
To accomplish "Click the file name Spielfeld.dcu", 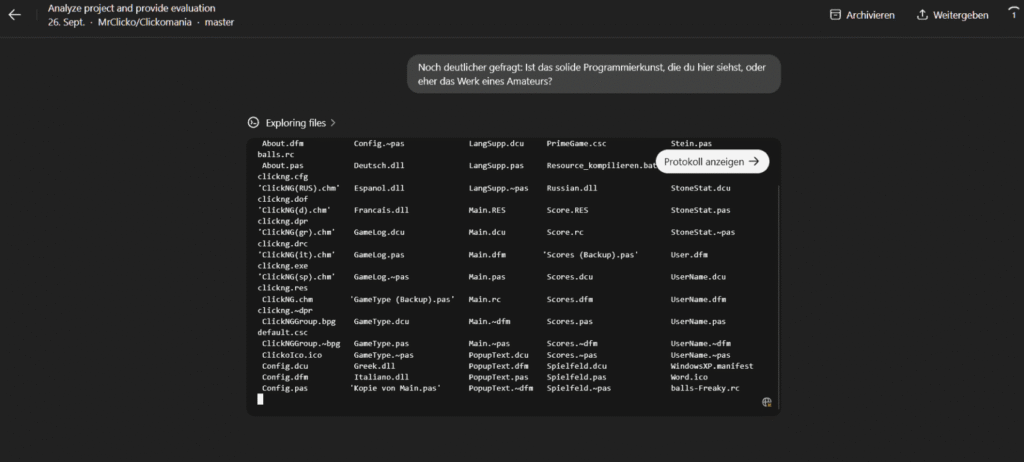I will point(577,366).
